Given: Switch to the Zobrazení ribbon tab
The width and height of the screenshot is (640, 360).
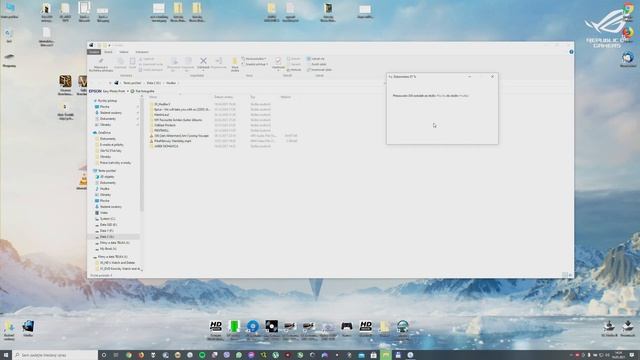Looking at the screenshot, I should [142, 52].
